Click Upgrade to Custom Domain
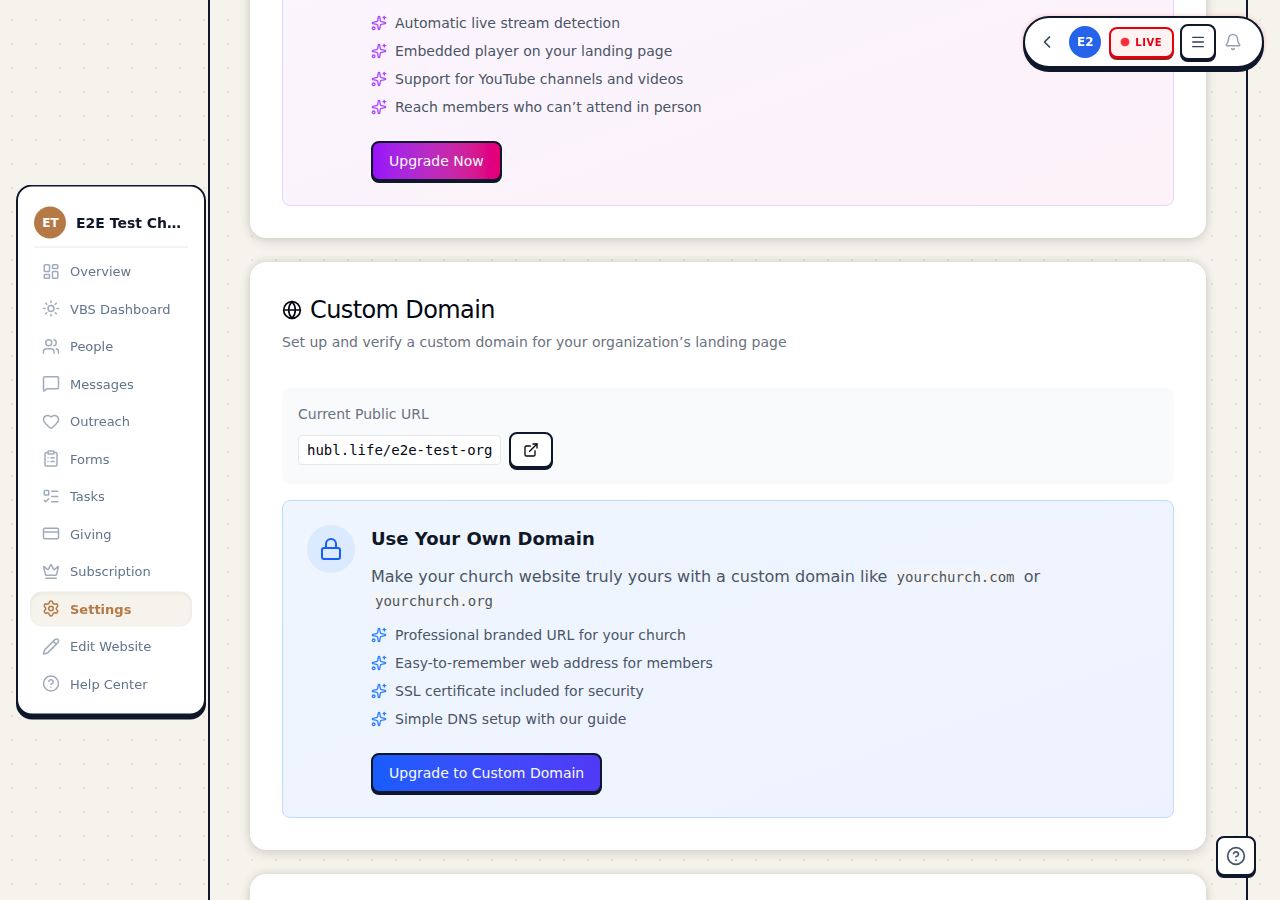The height and width of the screenshot is (900, 1280). coord(486,773)
